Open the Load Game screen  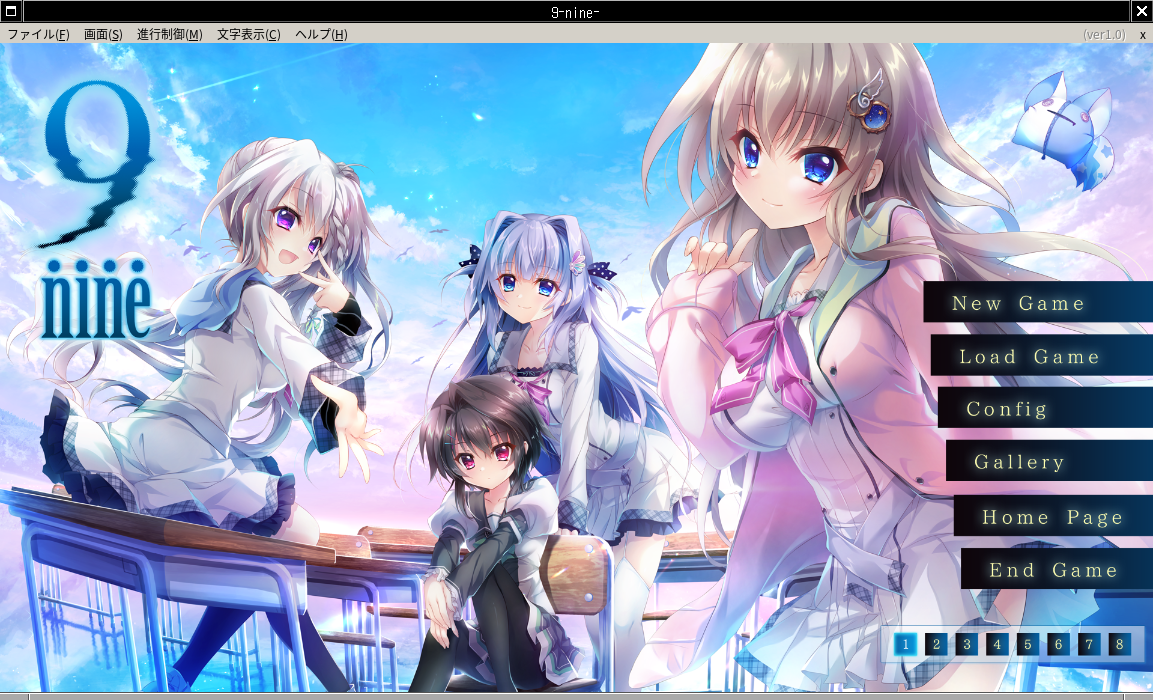[1041, 356]
